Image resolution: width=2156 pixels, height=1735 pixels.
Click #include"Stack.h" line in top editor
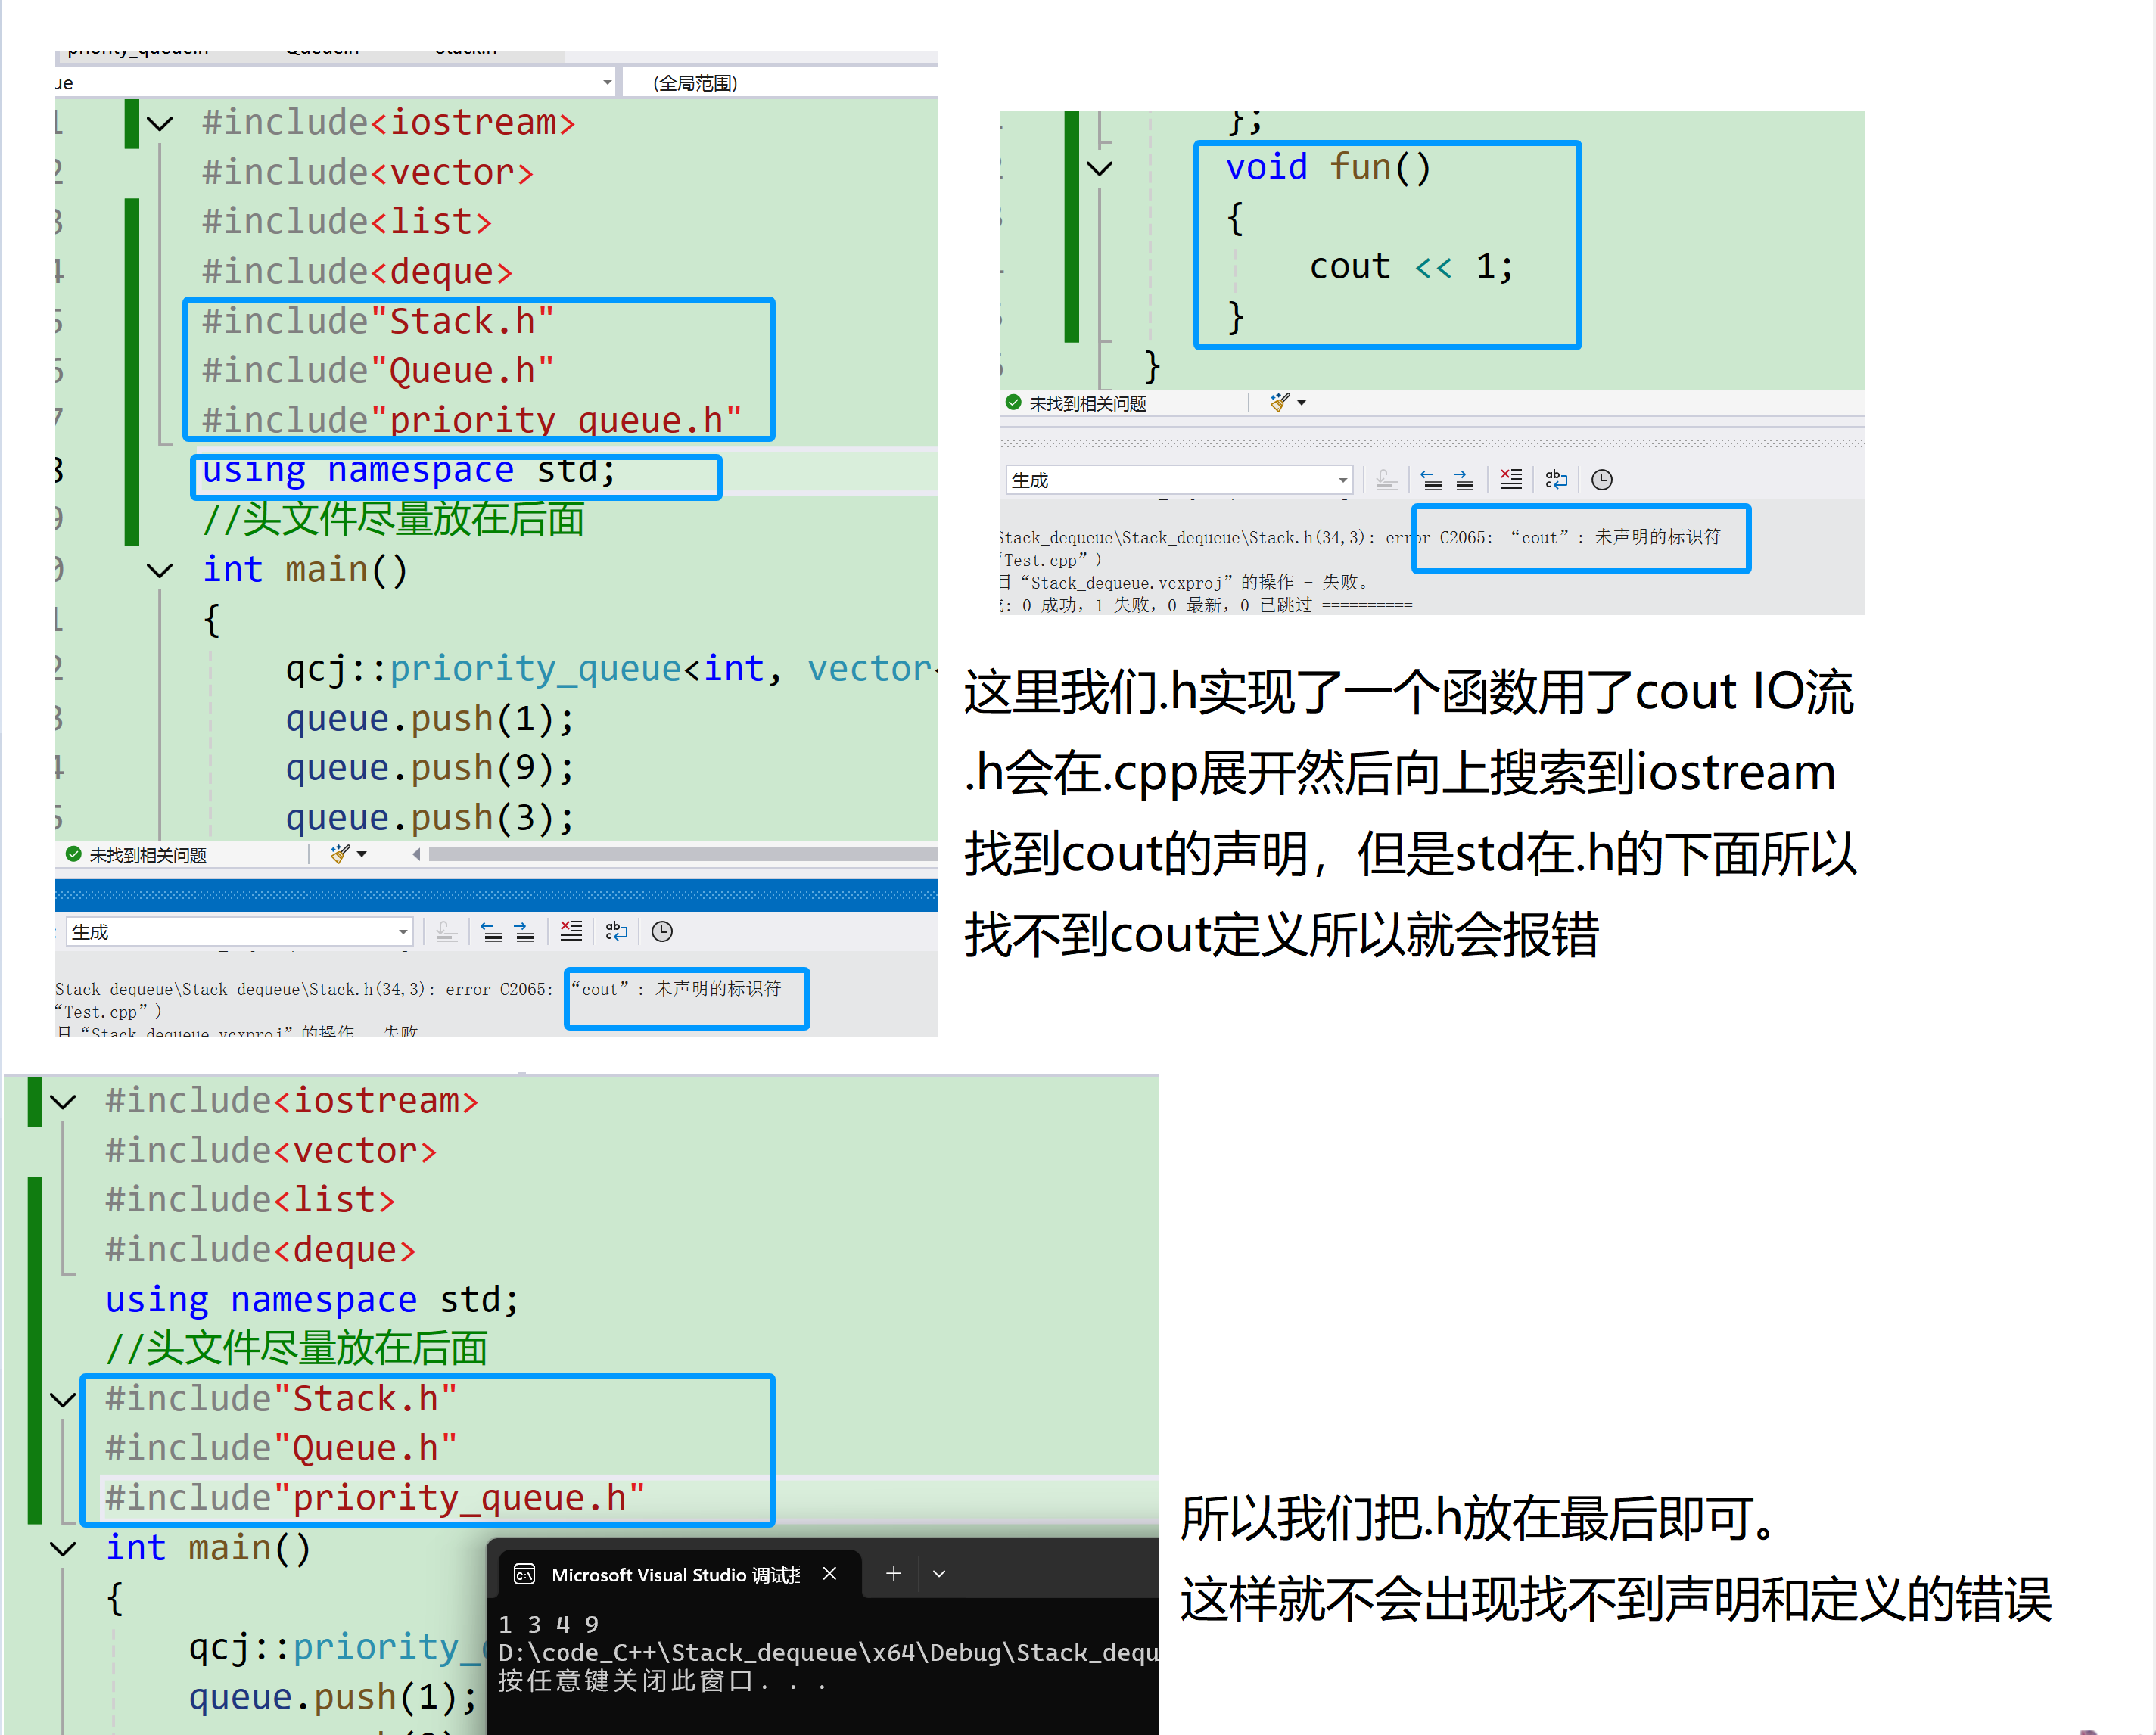(x=377, y=321)
